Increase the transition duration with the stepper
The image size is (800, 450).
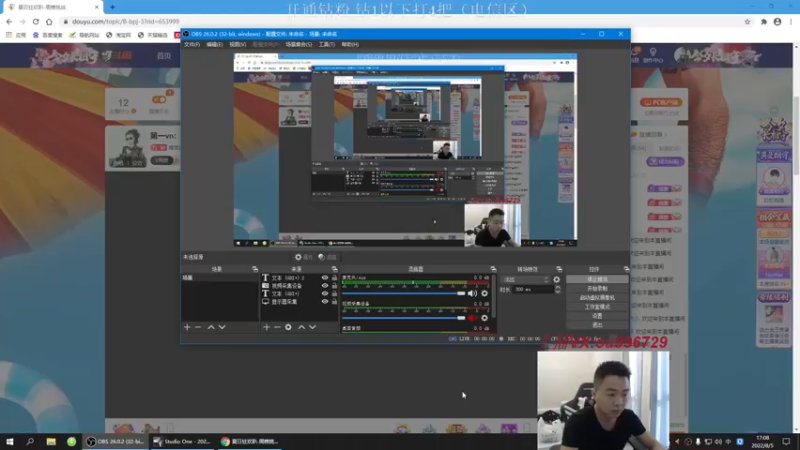point(558,287)
